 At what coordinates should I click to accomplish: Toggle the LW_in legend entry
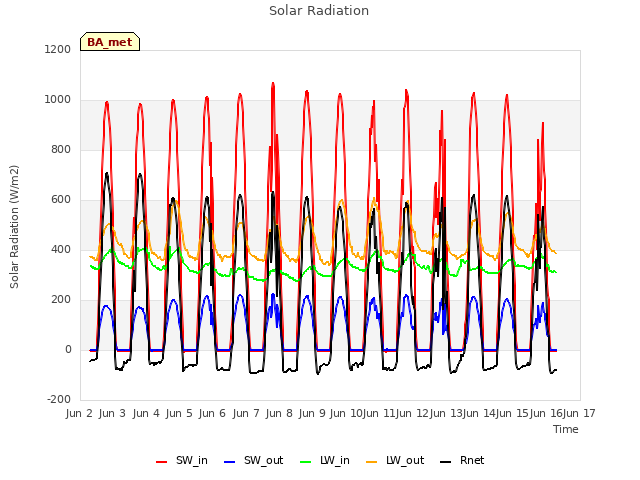point(325,460)
